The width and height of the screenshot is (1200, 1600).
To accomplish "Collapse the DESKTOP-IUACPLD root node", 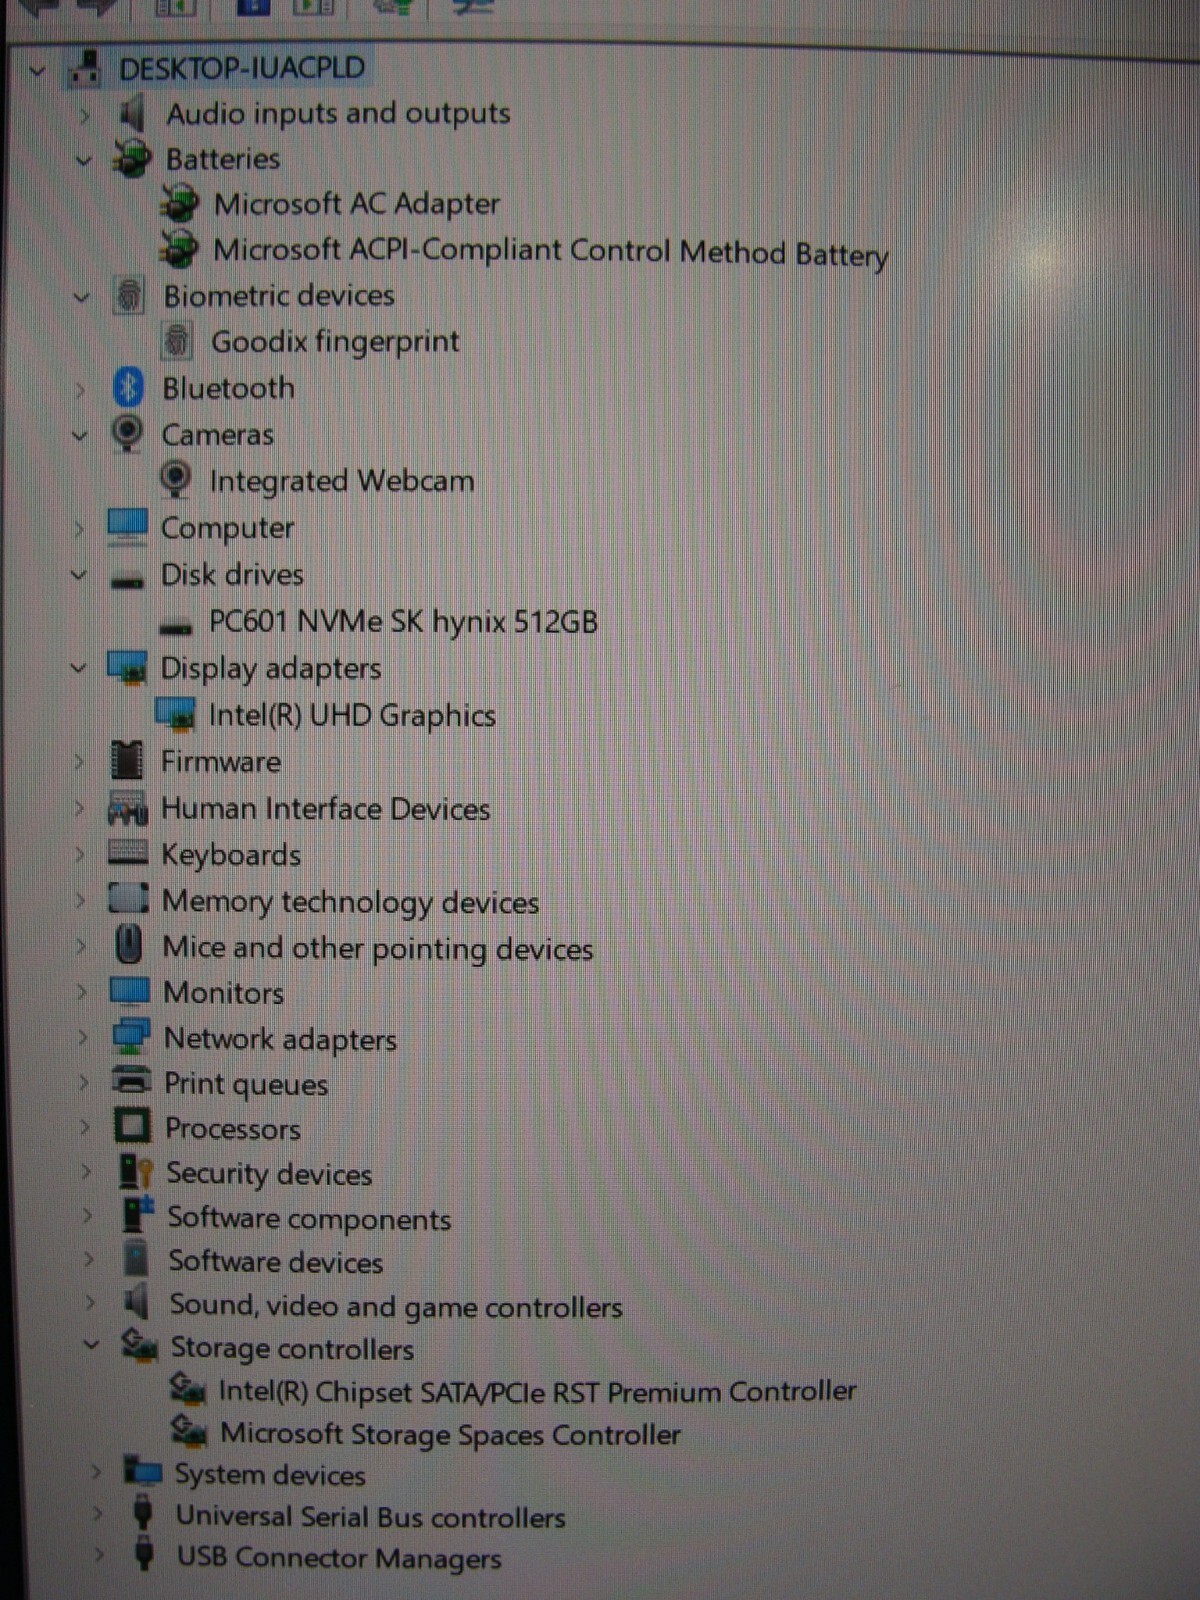I will tap(38, 71).
